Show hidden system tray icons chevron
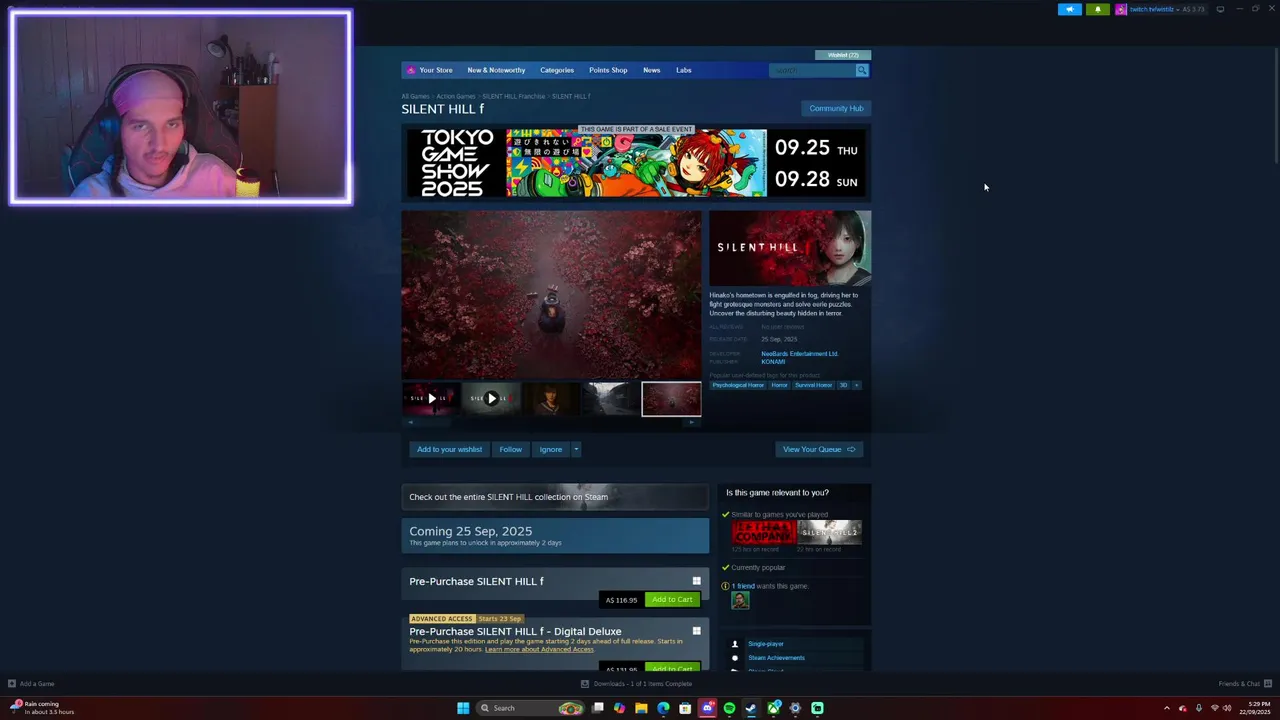Screen dimensions: 1280x720 tap(1166, 708)
